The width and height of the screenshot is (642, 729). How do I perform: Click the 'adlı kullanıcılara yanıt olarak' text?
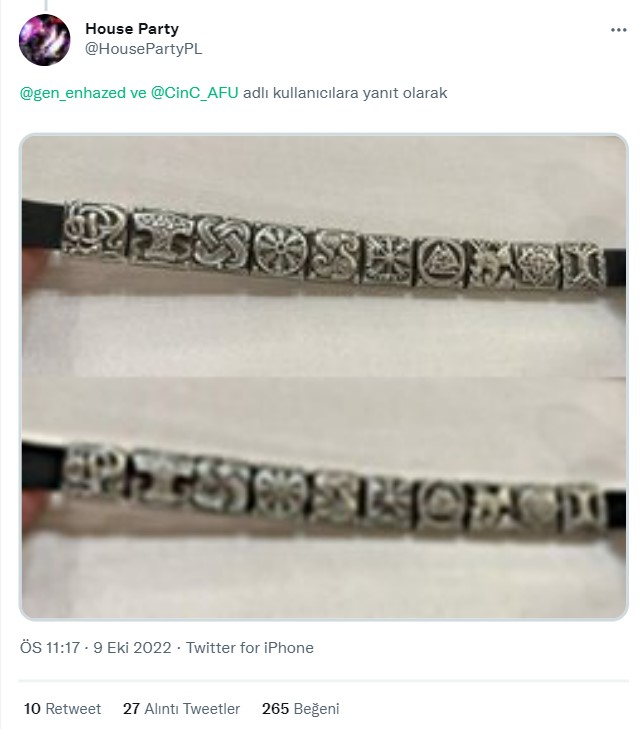[x=345, y=93]
